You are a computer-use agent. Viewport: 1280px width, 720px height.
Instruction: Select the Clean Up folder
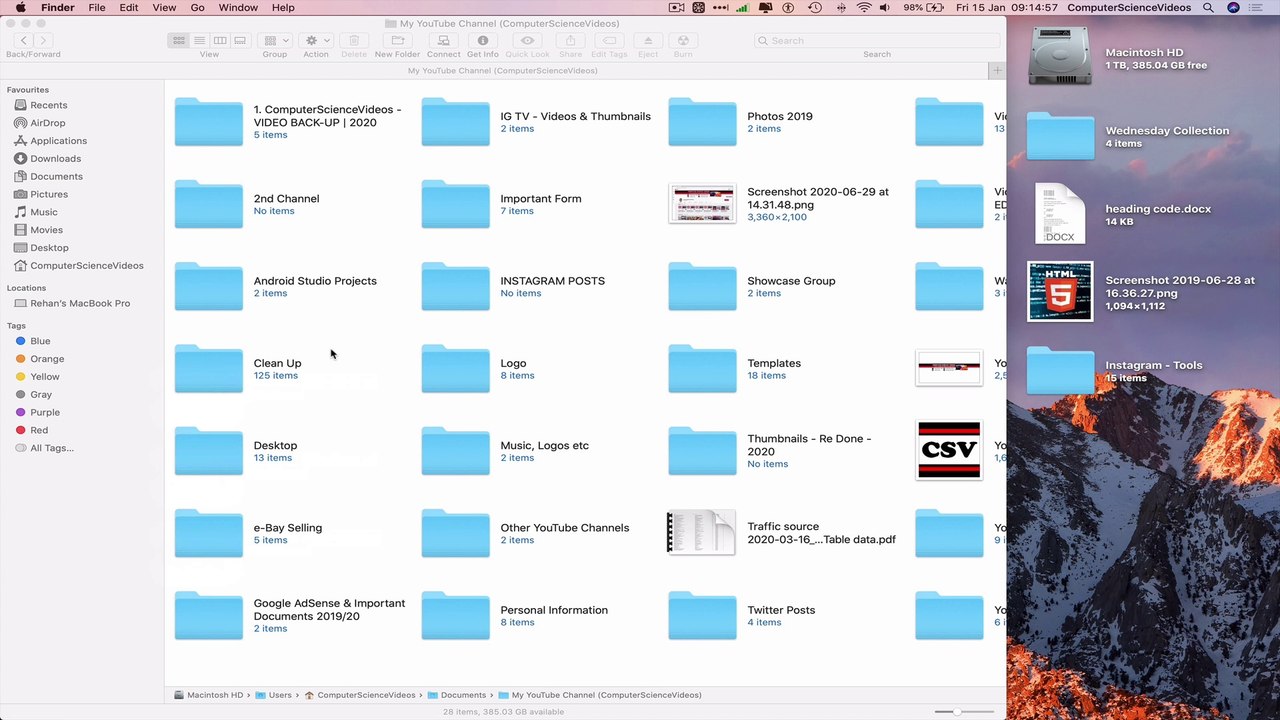pos(209,369)
